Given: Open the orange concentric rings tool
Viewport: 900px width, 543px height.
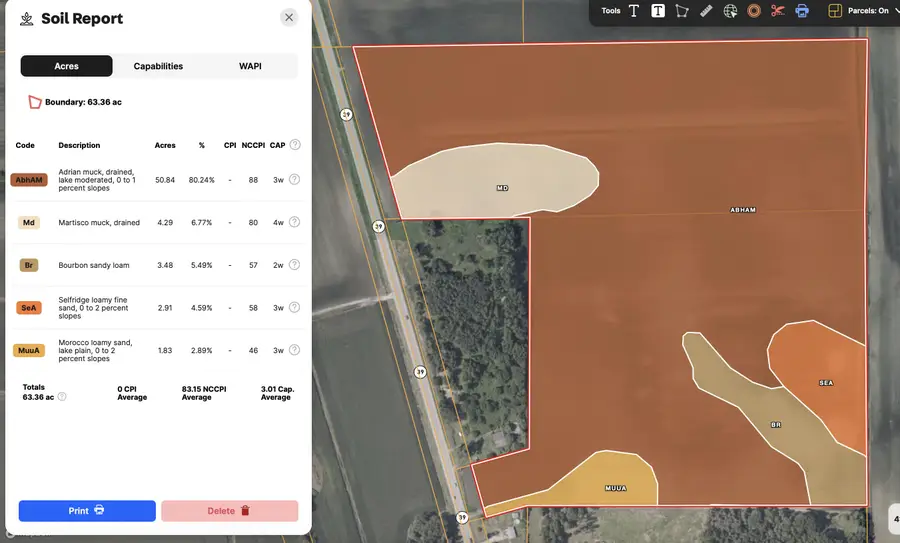Looking at the screenshot, I should pos(754,11).
